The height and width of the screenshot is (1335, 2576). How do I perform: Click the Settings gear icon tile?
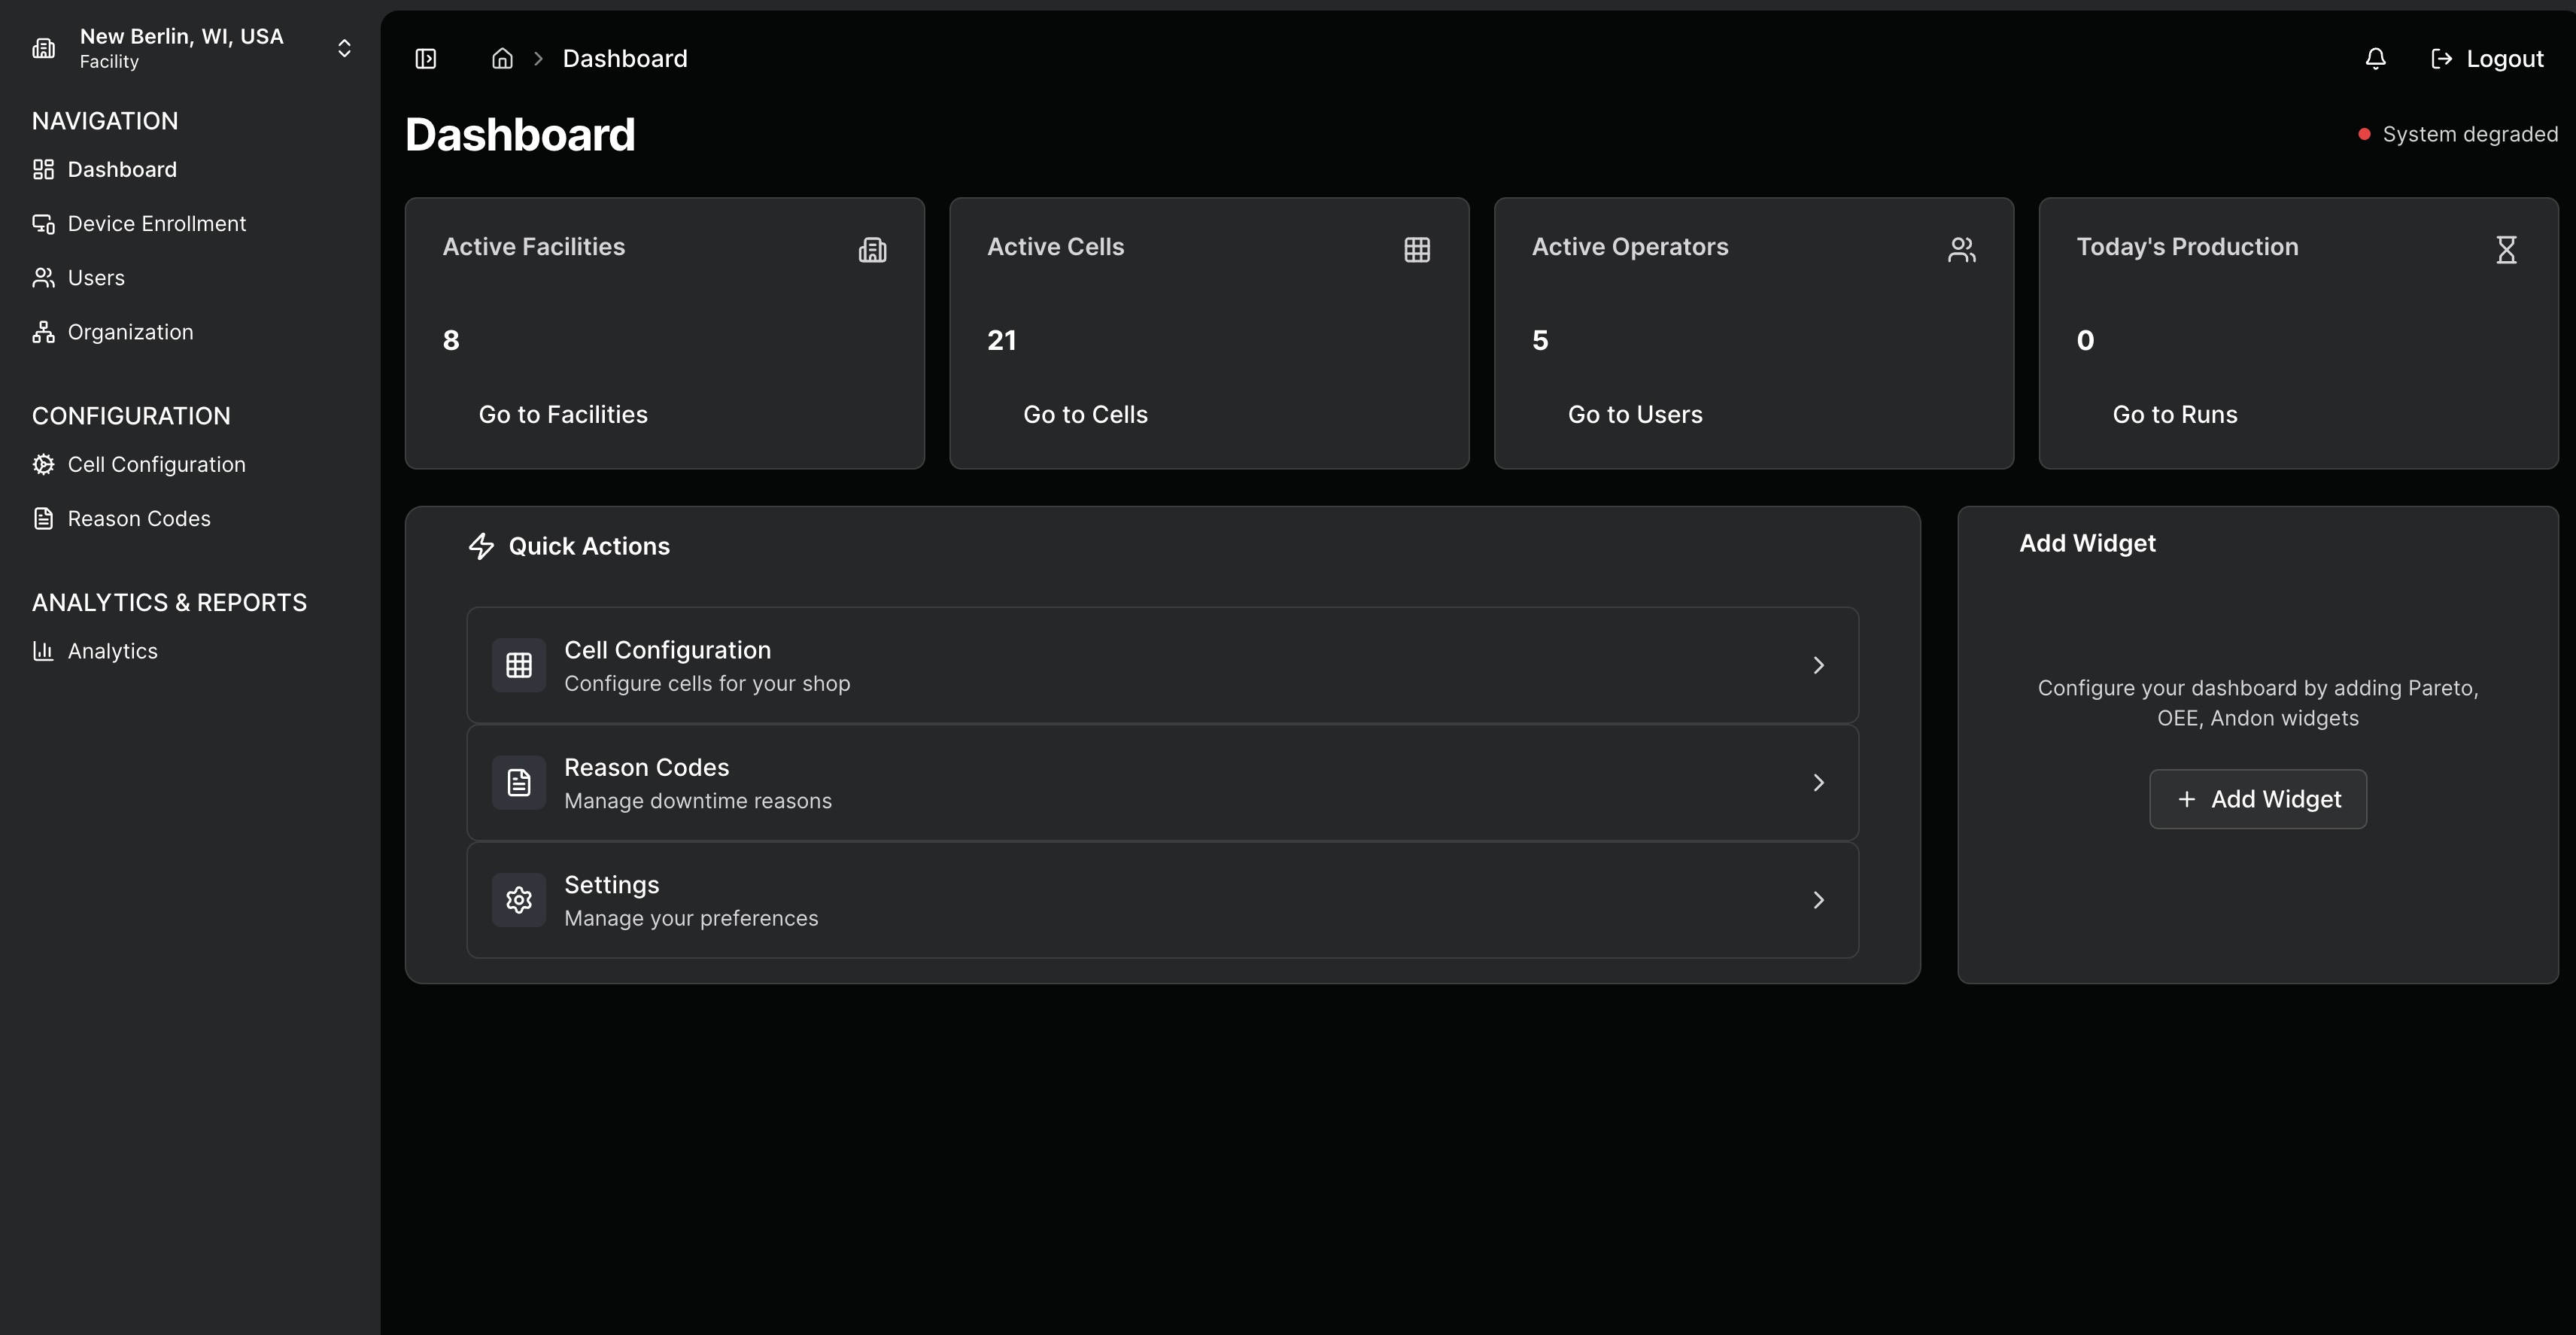pos(519,900)
